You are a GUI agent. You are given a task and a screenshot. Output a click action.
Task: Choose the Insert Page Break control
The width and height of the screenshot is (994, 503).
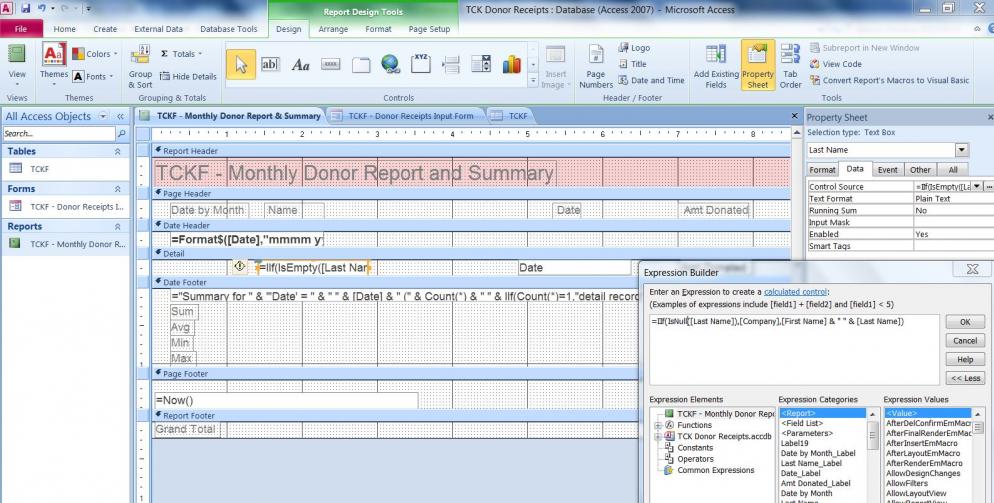click(x=451, y=64)
